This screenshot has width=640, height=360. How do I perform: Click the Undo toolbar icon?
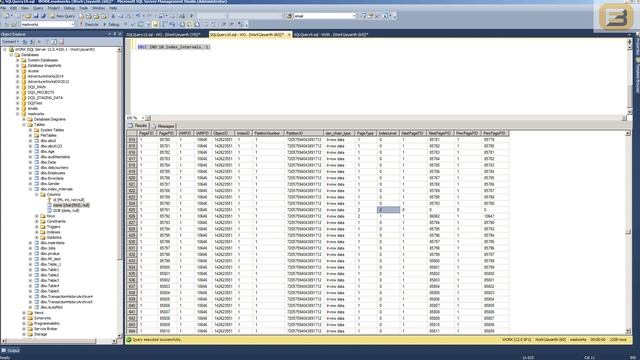pyautogui.click(x=138, y=16)
